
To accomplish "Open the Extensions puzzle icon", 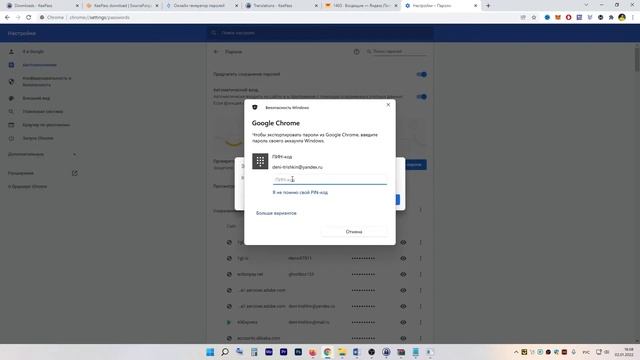I will click(611, 18).
